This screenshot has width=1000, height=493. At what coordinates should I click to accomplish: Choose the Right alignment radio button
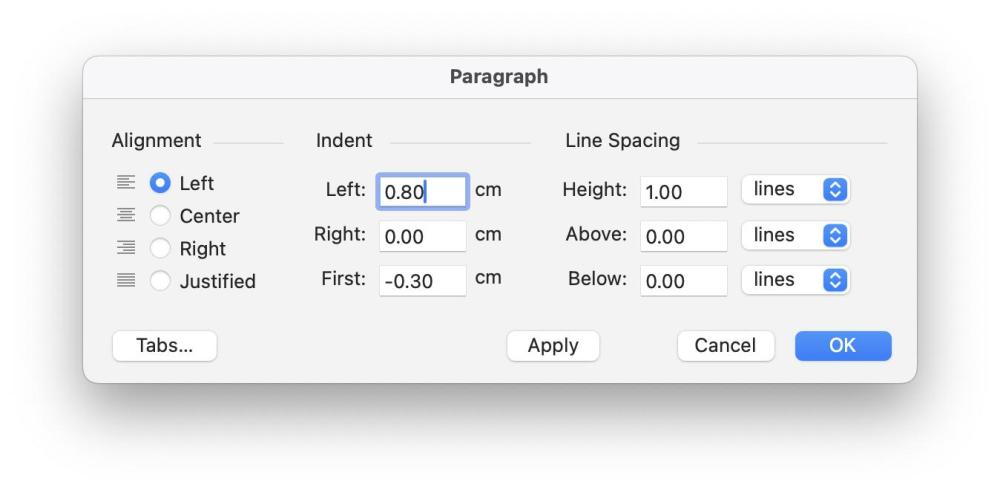160,249
